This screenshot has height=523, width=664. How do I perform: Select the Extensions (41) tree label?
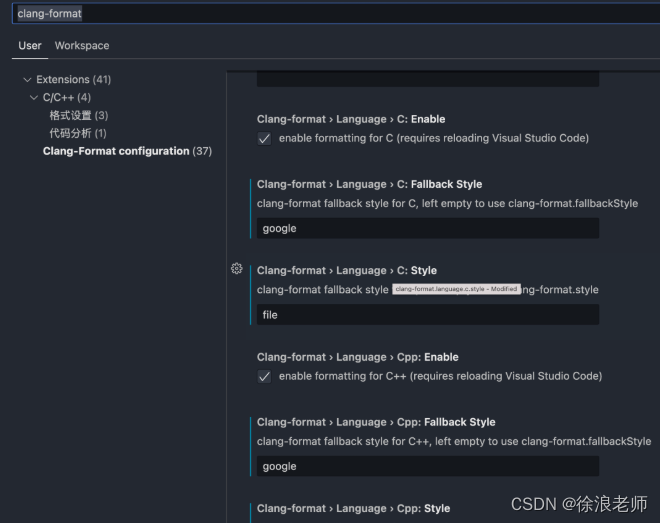74,80
